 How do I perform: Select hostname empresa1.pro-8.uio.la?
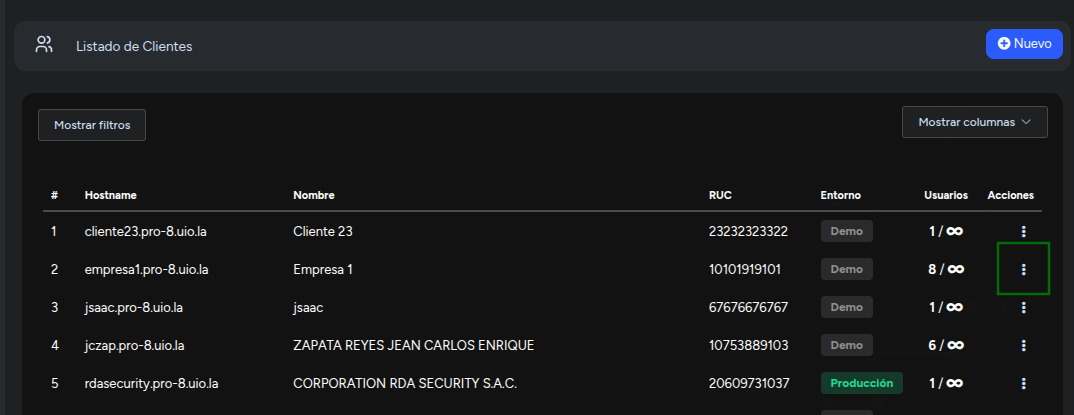click(147, 270)
